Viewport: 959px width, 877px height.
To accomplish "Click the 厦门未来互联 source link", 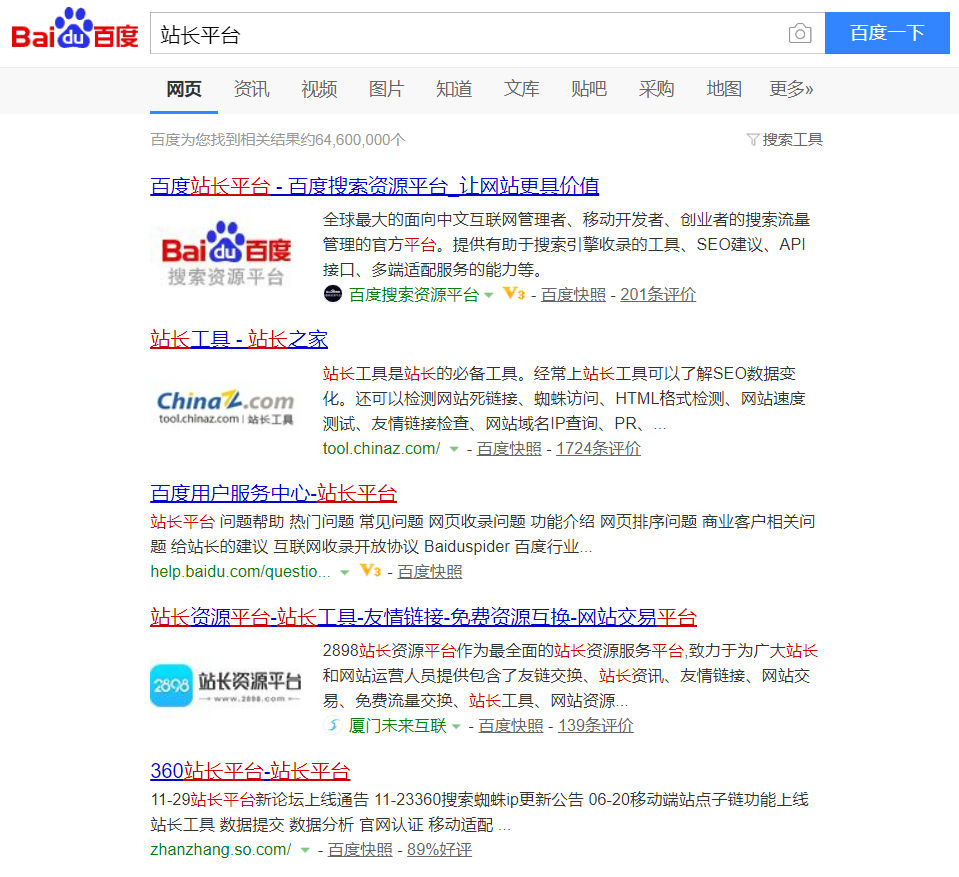I will [x=398, y=726].
